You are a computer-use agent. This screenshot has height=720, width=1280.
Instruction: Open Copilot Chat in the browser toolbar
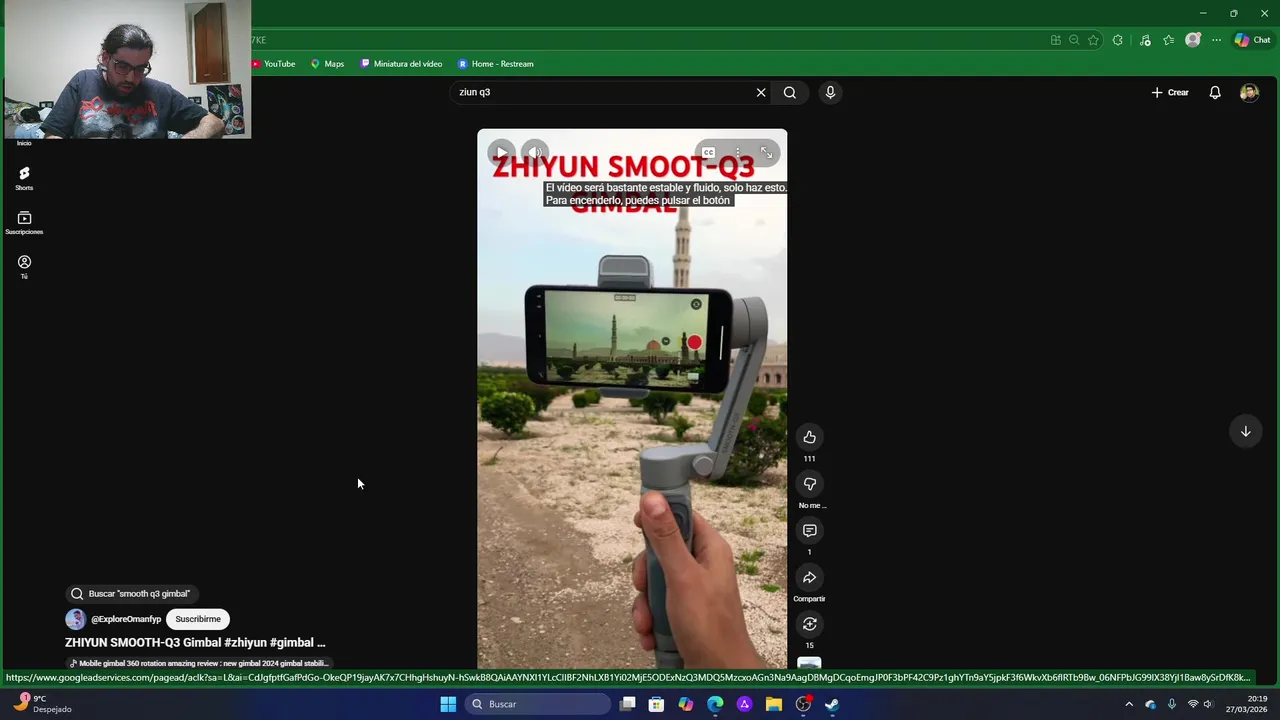[x=1252, y=40]
